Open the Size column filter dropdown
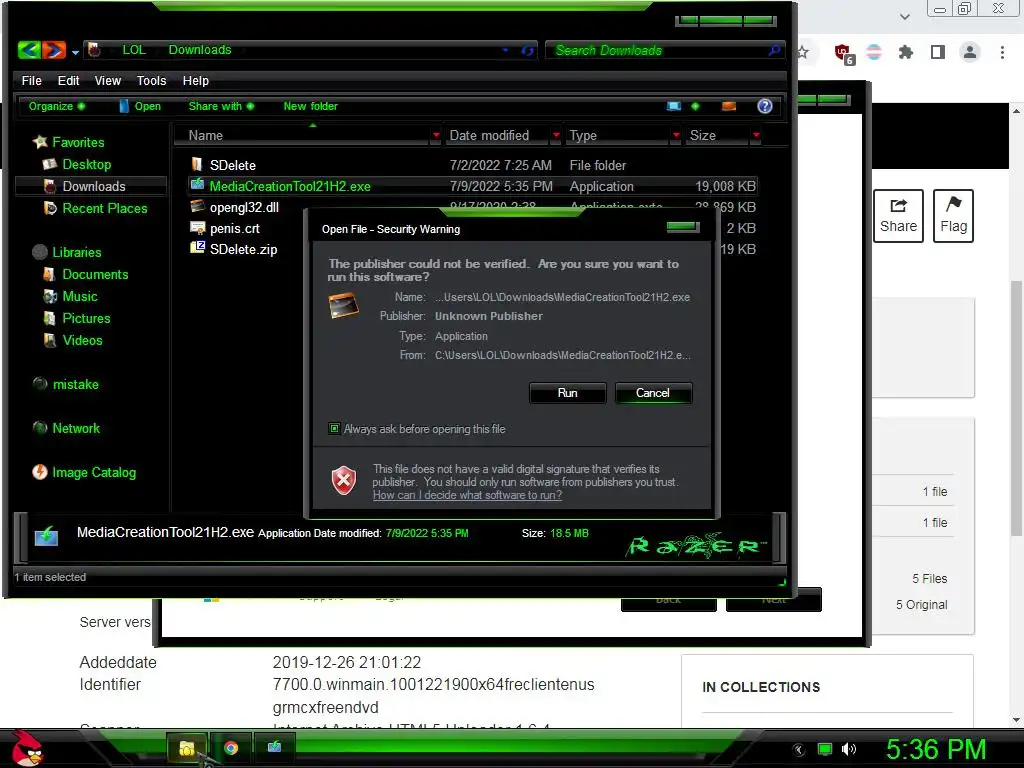 (x=756, y=135)
